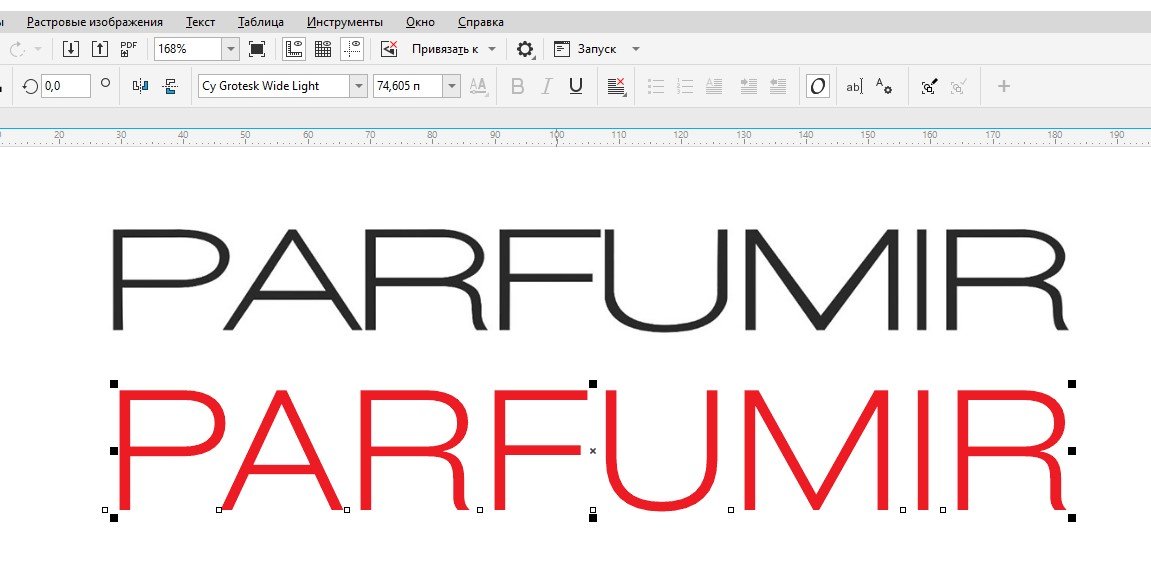Click the top-right selection handle
1151x568 pixels.
[x=1072, y=384]
